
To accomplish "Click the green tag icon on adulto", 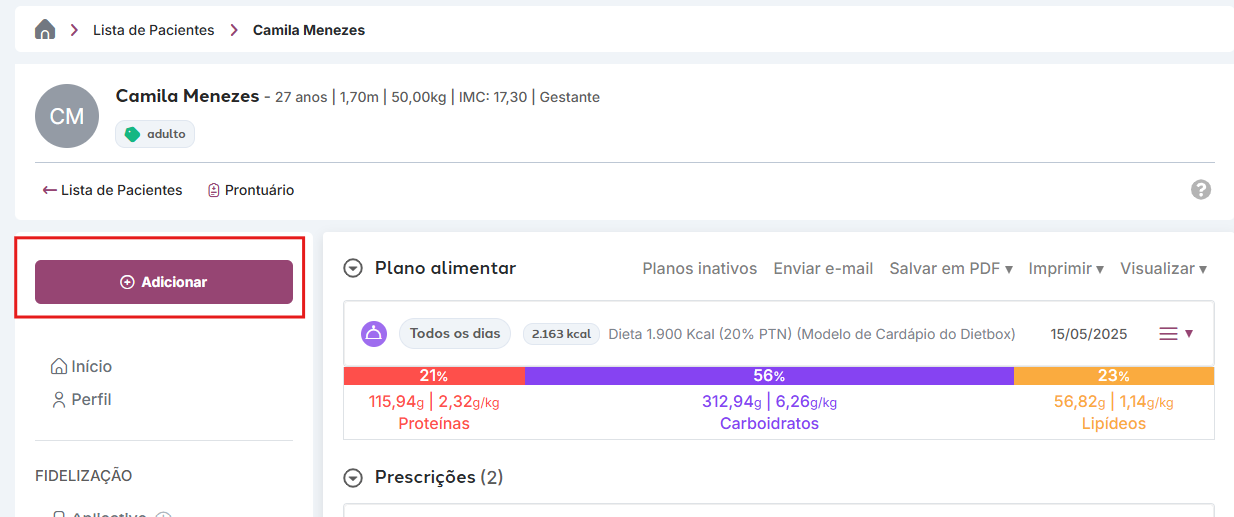I will point(132,134).
